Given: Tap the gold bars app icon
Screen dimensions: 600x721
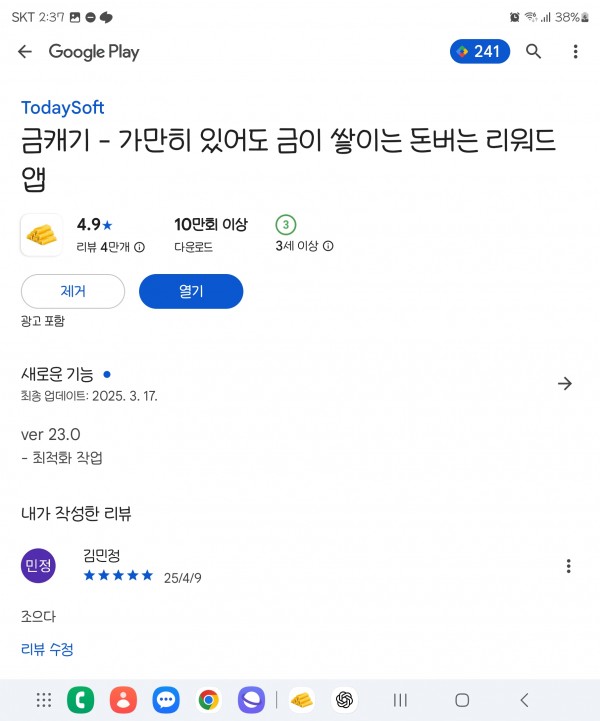Looking at the screenshot, I should click(x=41, y=235).
